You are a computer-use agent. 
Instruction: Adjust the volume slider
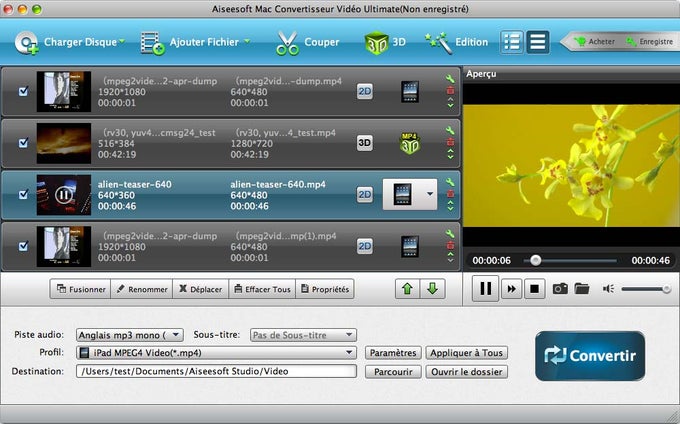[646, 289]
